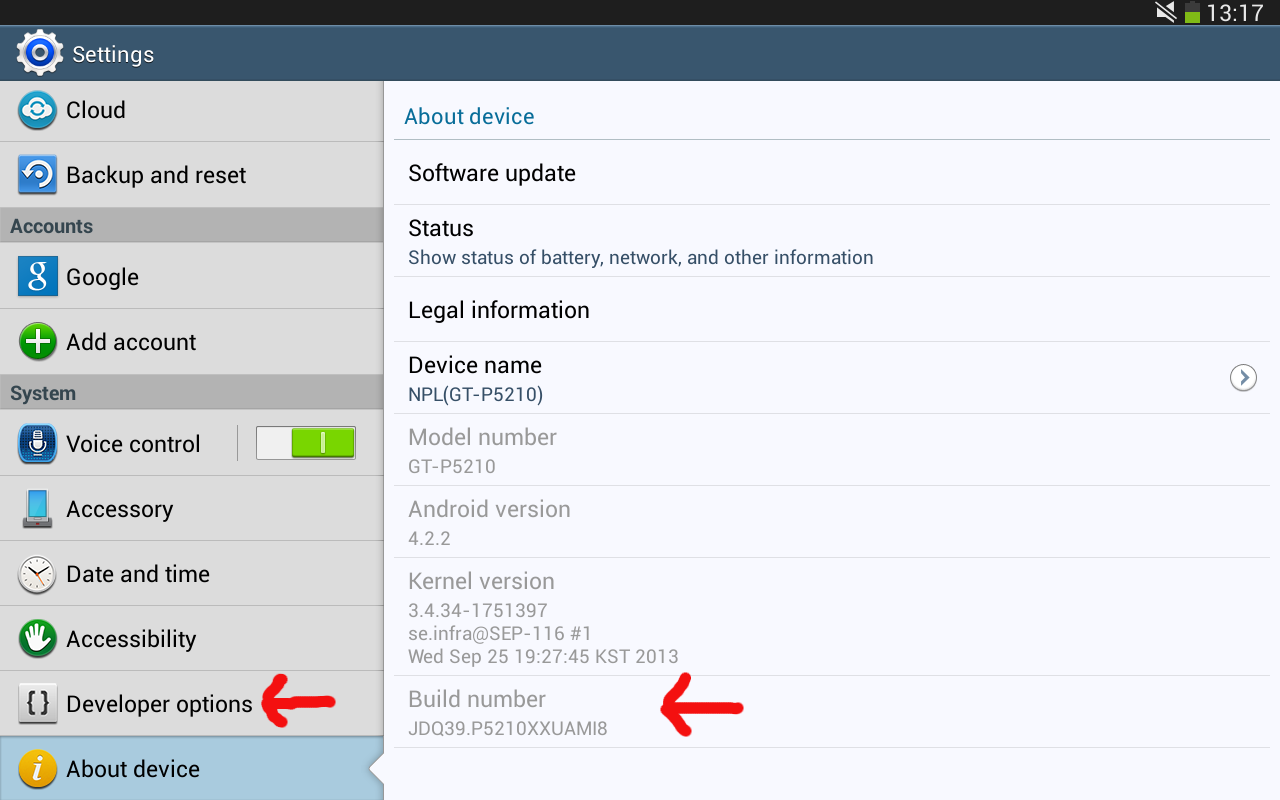Viewport: 1280px width, 800px height.
Task: Open the Cloud icon in sidebar
Action: [x=38, y=110]
